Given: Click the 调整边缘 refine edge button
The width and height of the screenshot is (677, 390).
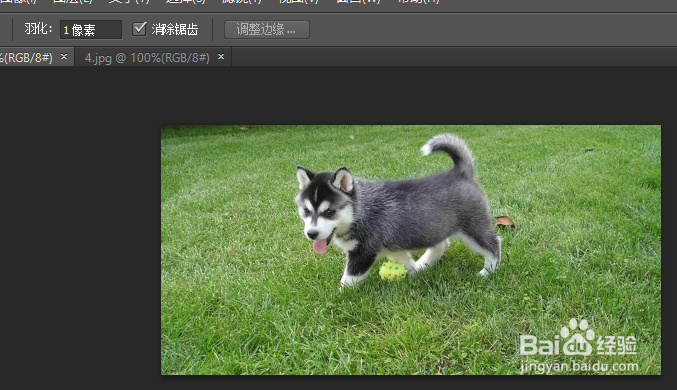Looking at the screenshot, I should pos(267,30).
